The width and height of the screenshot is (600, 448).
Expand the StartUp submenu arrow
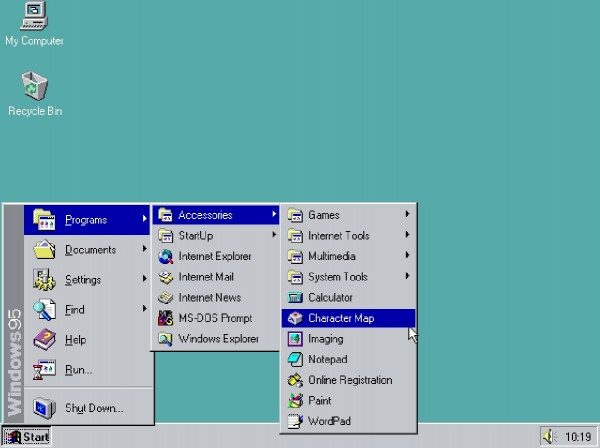click(x=274, y=235)
